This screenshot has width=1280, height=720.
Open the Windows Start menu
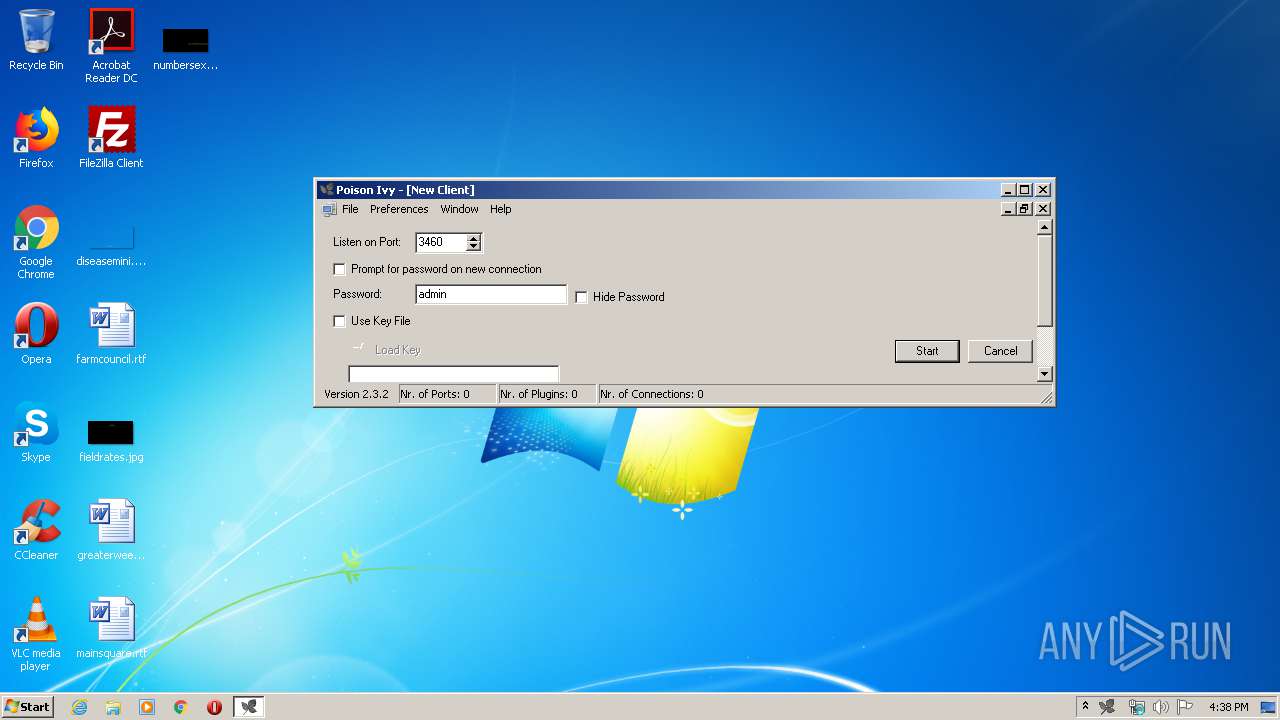pyautogui.click(x=27, y=707)
